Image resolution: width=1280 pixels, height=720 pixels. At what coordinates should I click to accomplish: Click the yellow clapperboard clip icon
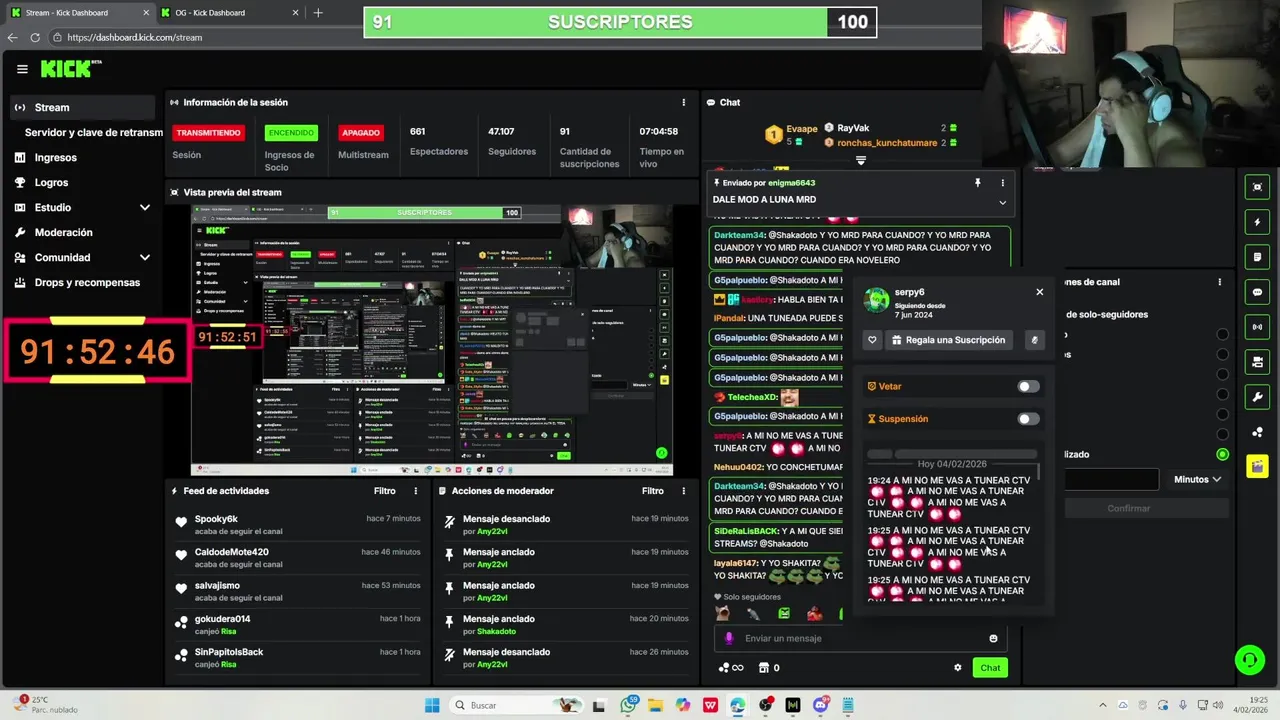click(x=1257, y=467)
